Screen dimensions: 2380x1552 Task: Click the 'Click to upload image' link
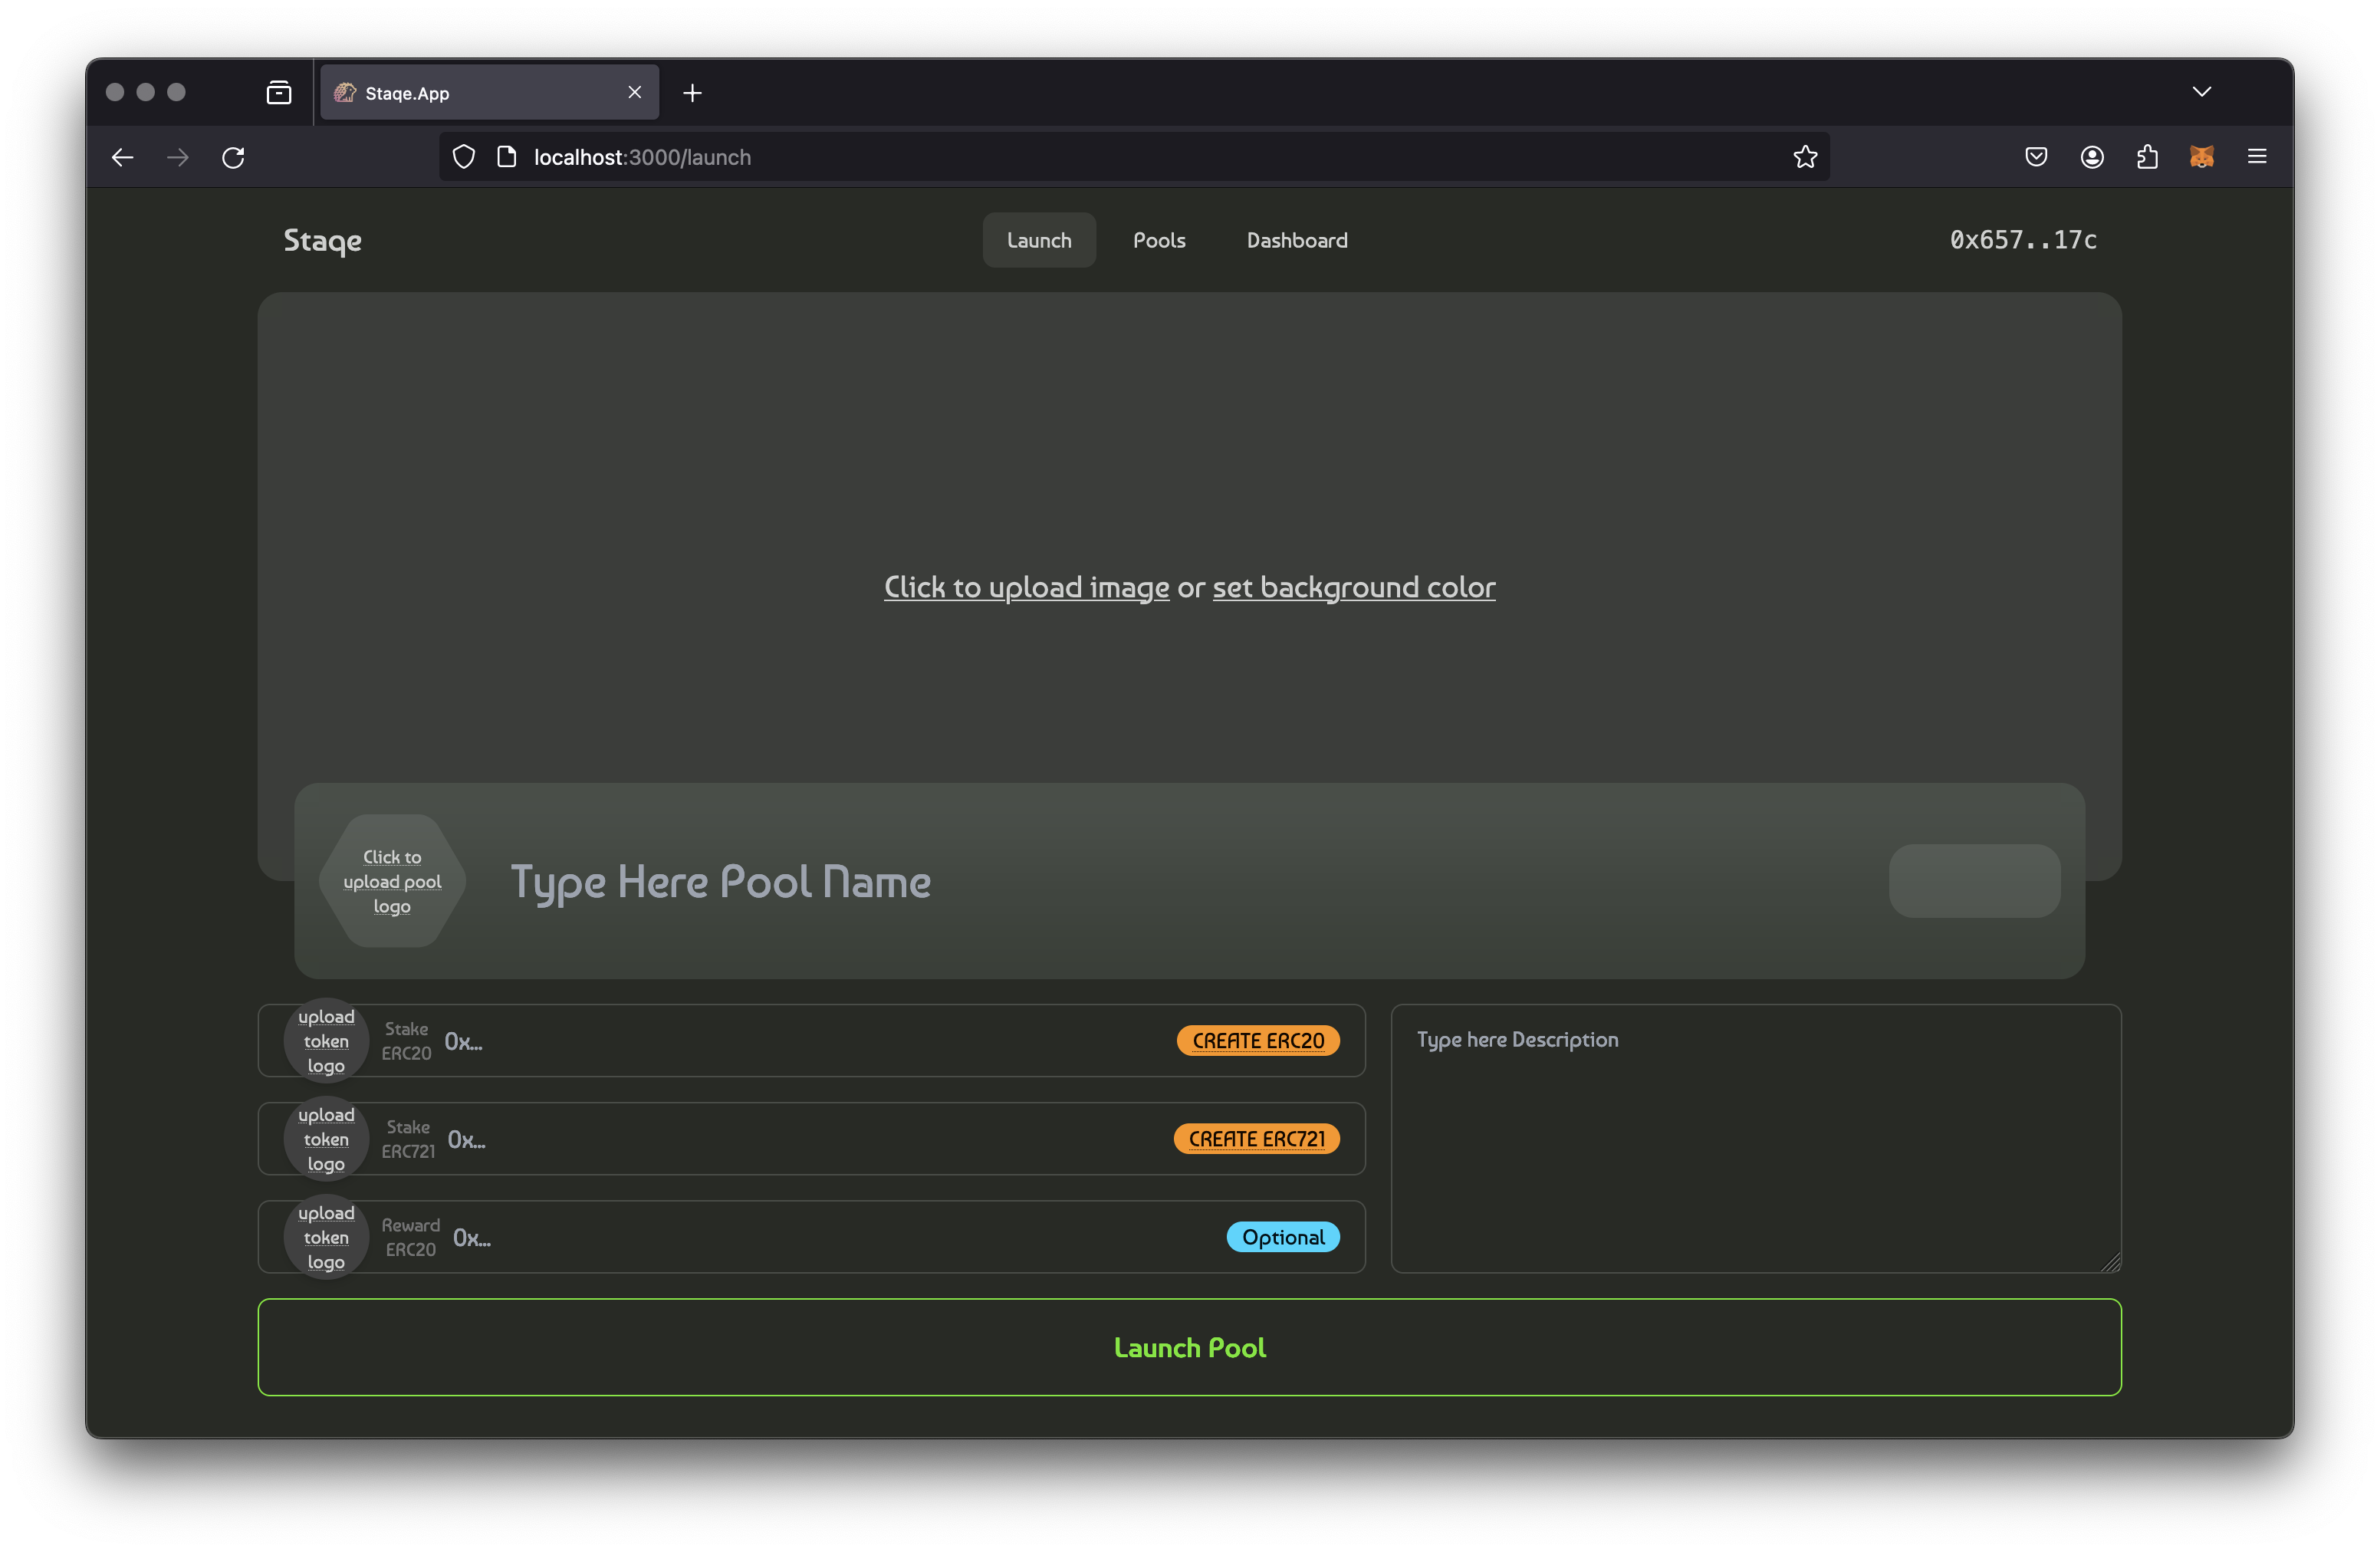[1026, 587]
